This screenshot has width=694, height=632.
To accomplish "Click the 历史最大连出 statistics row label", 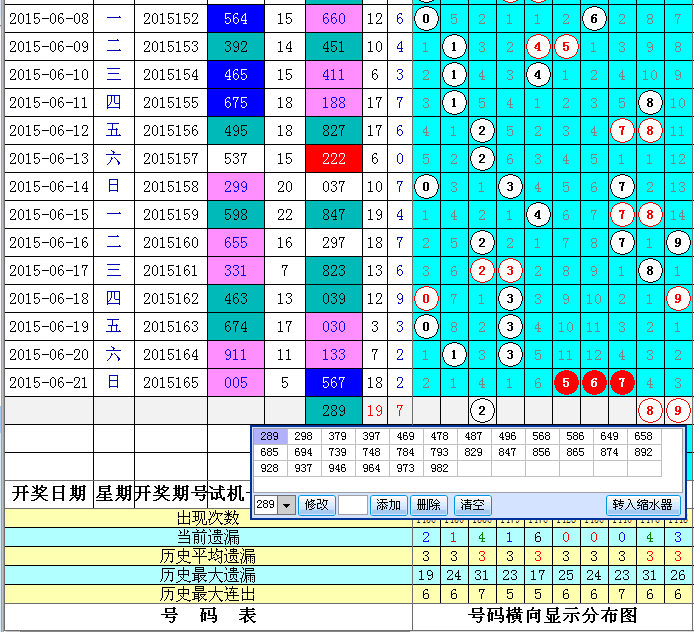I will point(208,594).
